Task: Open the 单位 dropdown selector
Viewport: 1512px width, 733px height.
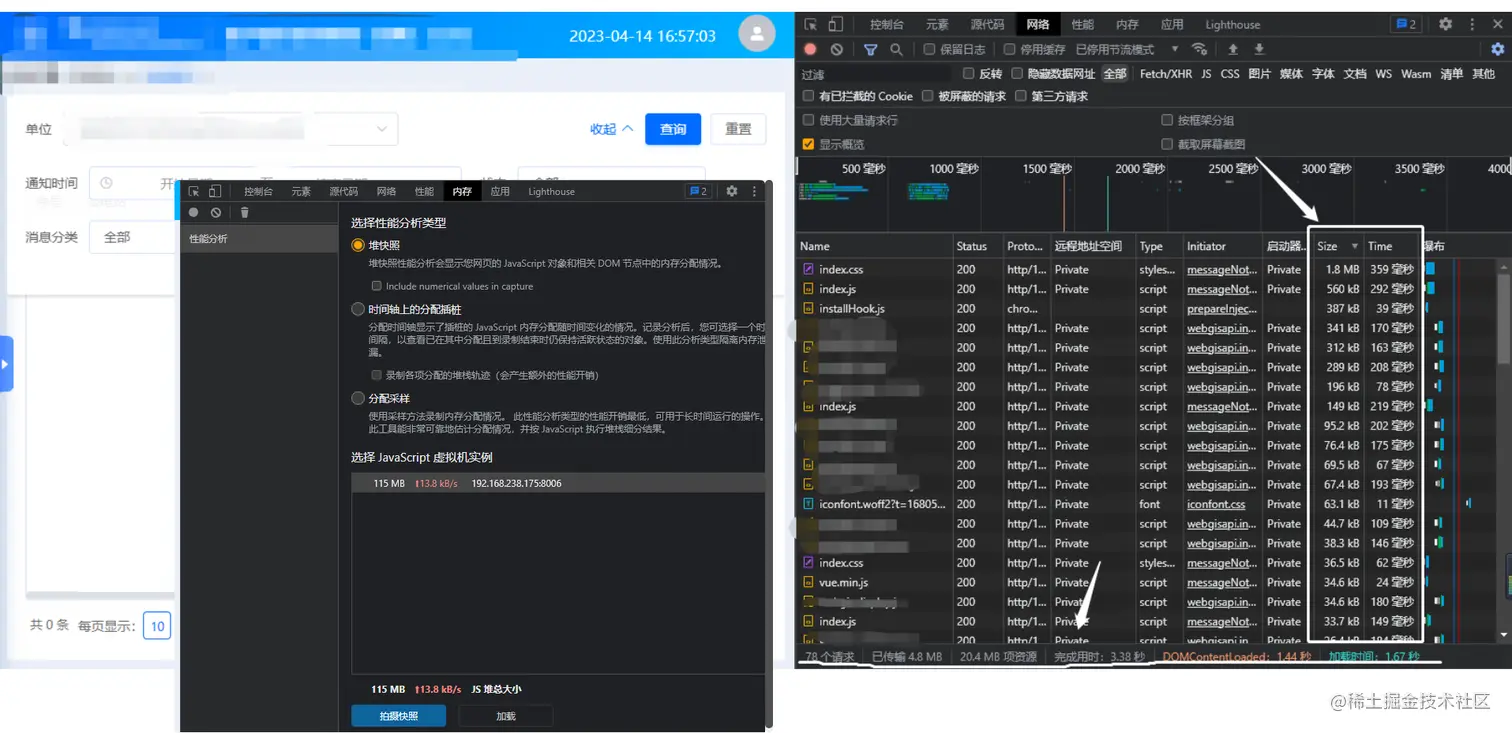Action: (230, 129)
